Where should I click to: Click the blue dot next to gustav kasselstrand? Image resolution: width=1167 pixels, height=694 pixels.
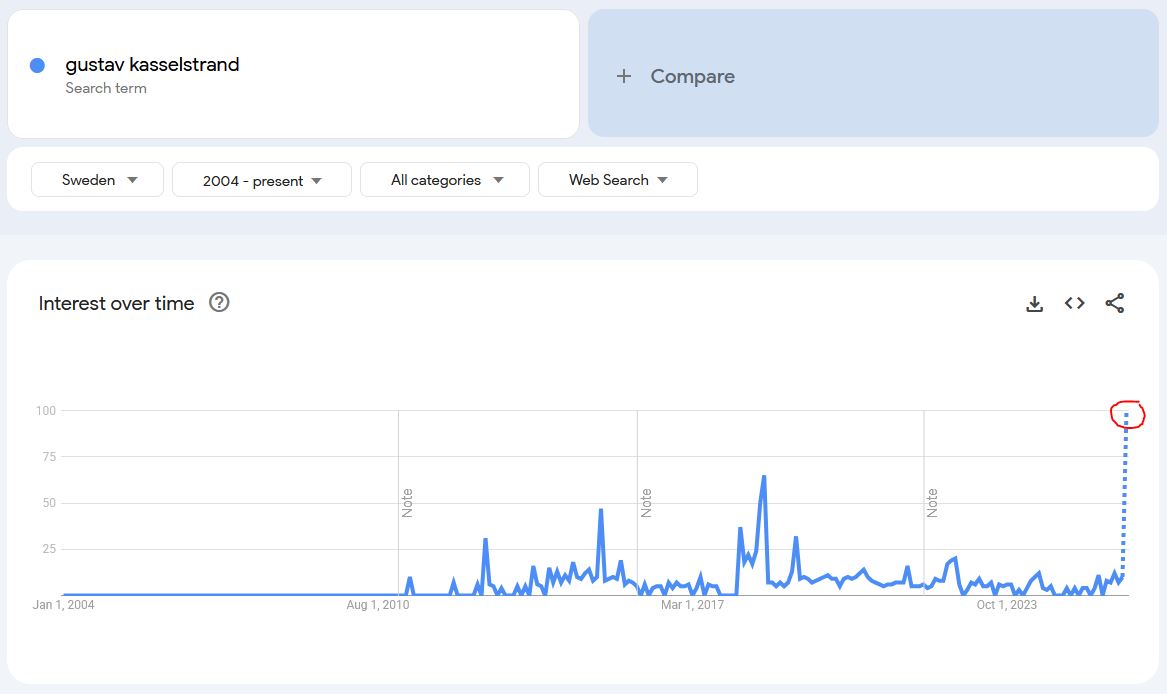click(37, 66)
